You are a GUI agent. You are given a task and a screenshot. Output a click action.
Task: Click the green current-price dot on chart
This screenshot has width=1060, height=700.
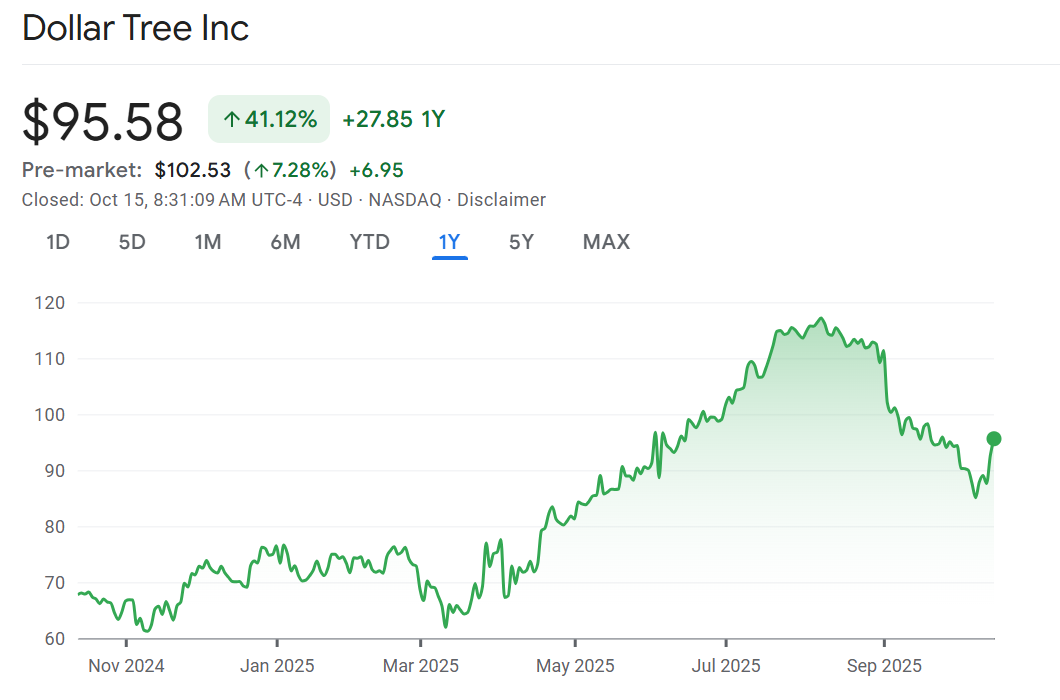pos(993,438)
